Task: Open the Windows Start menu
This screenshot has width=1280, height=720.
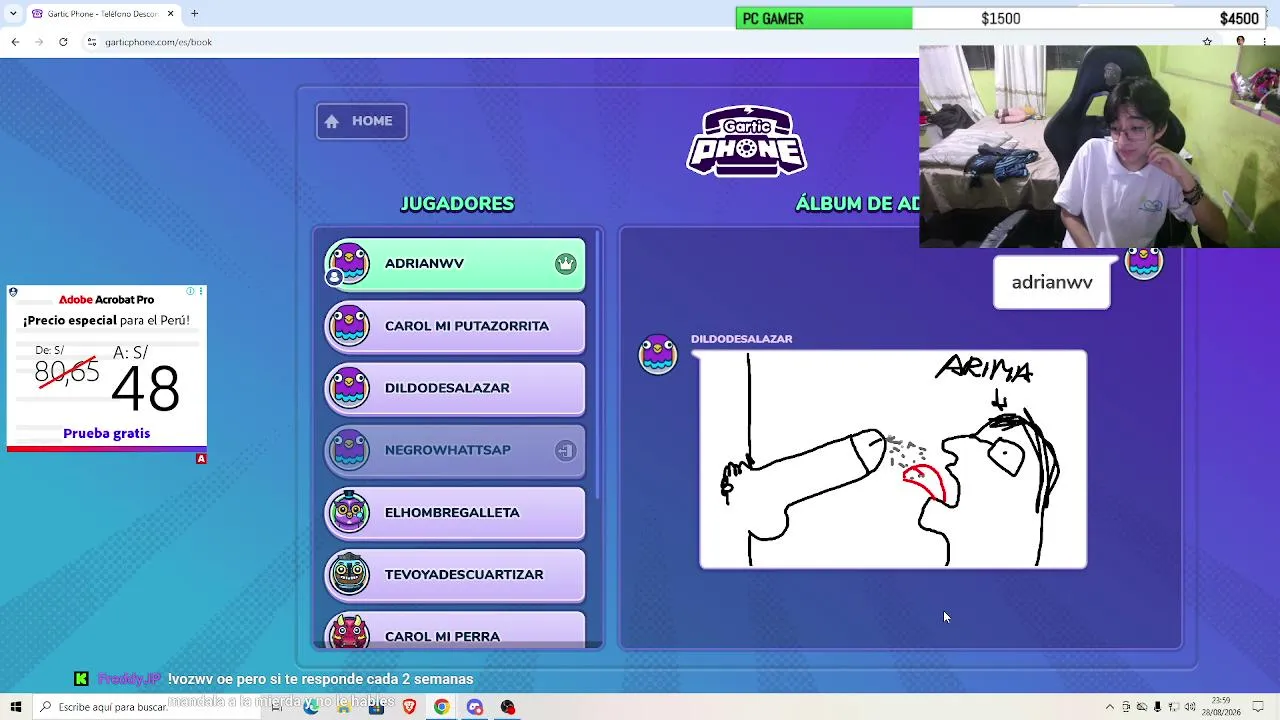Action: 15,707
